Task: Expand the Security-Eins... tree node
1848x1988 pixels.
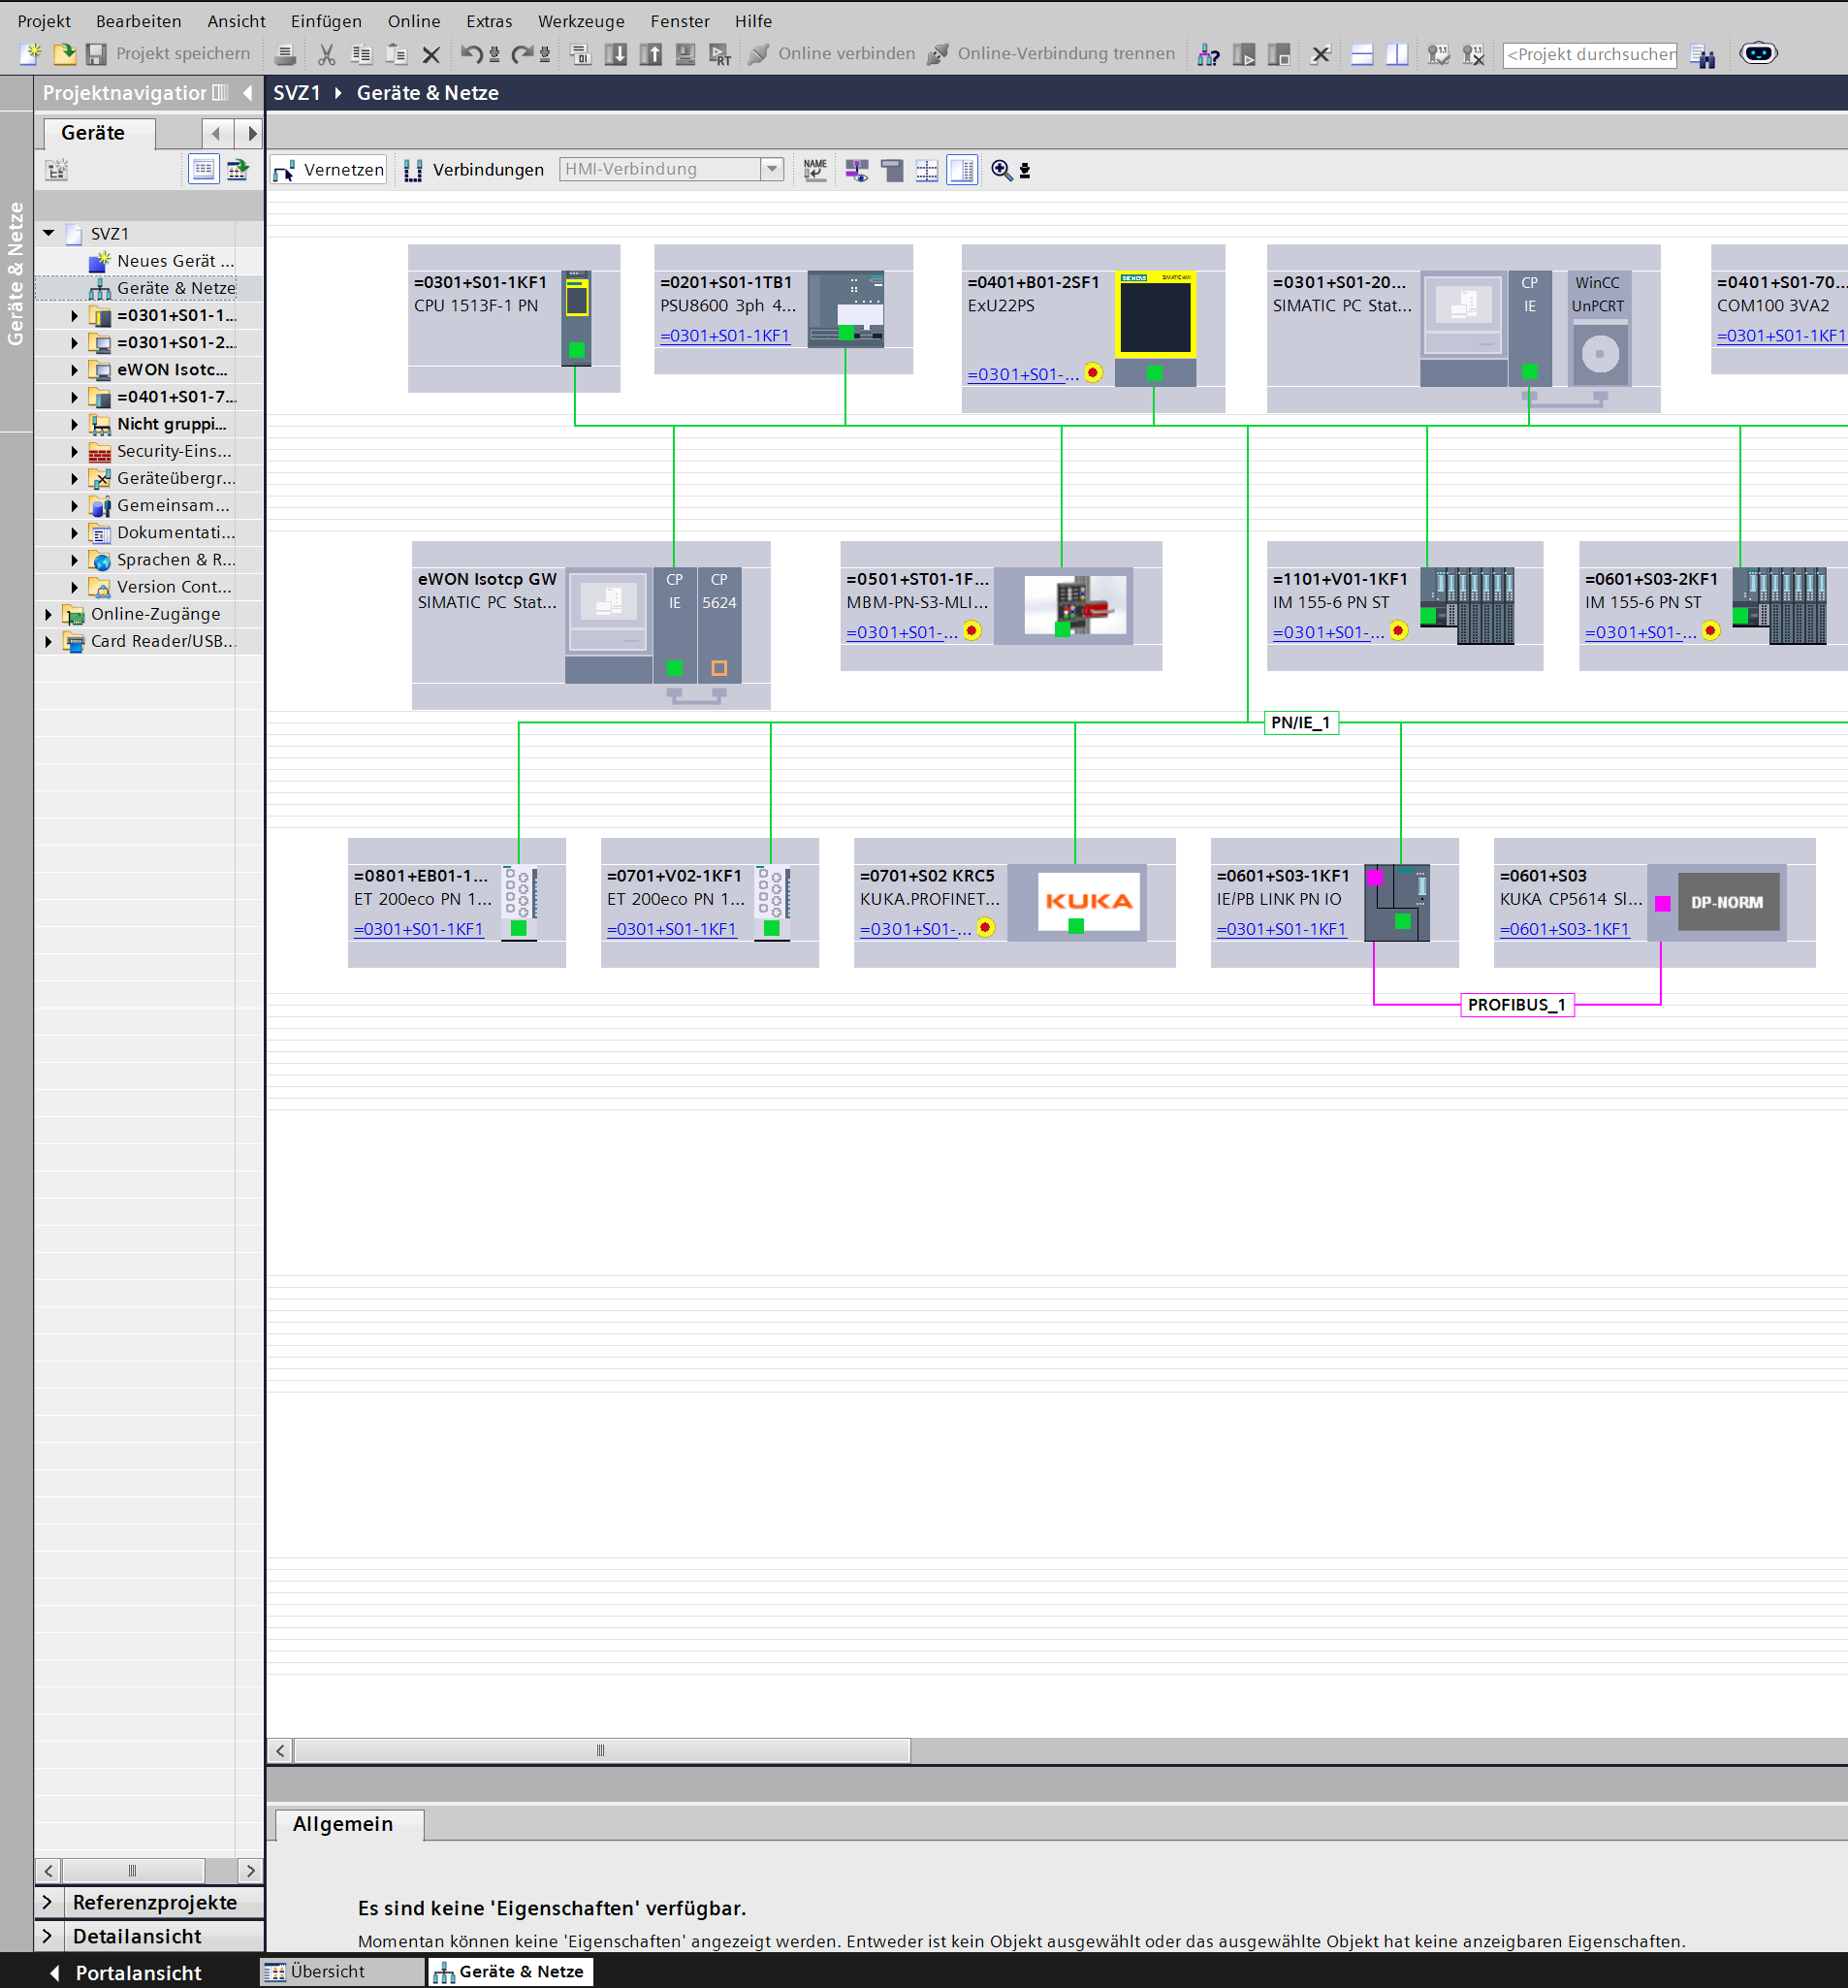Action: [74, 451]
